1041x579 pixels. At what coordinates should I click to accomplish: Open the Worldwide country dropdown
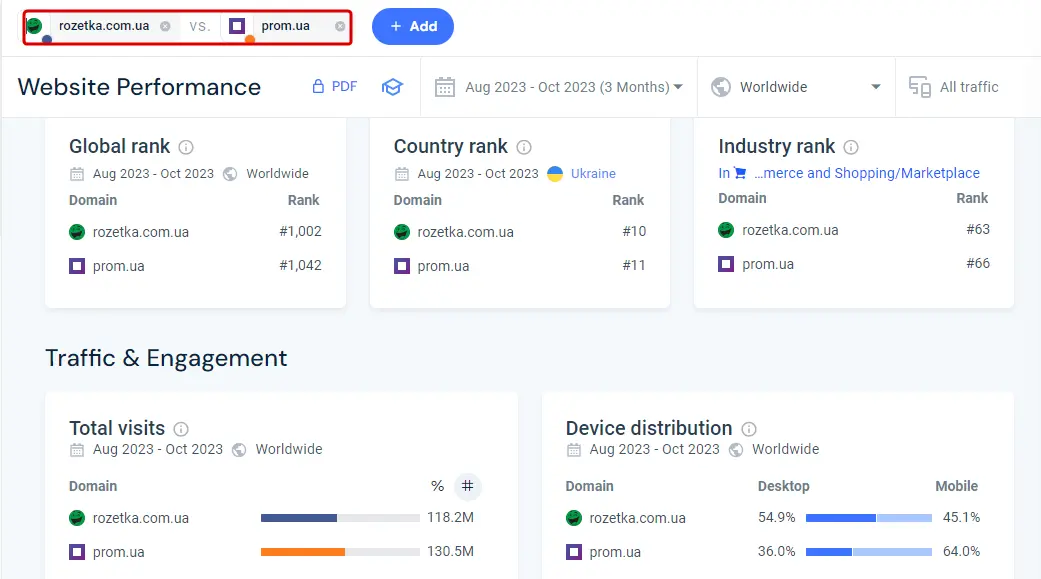pyautogui.click(x=795, y=87)
